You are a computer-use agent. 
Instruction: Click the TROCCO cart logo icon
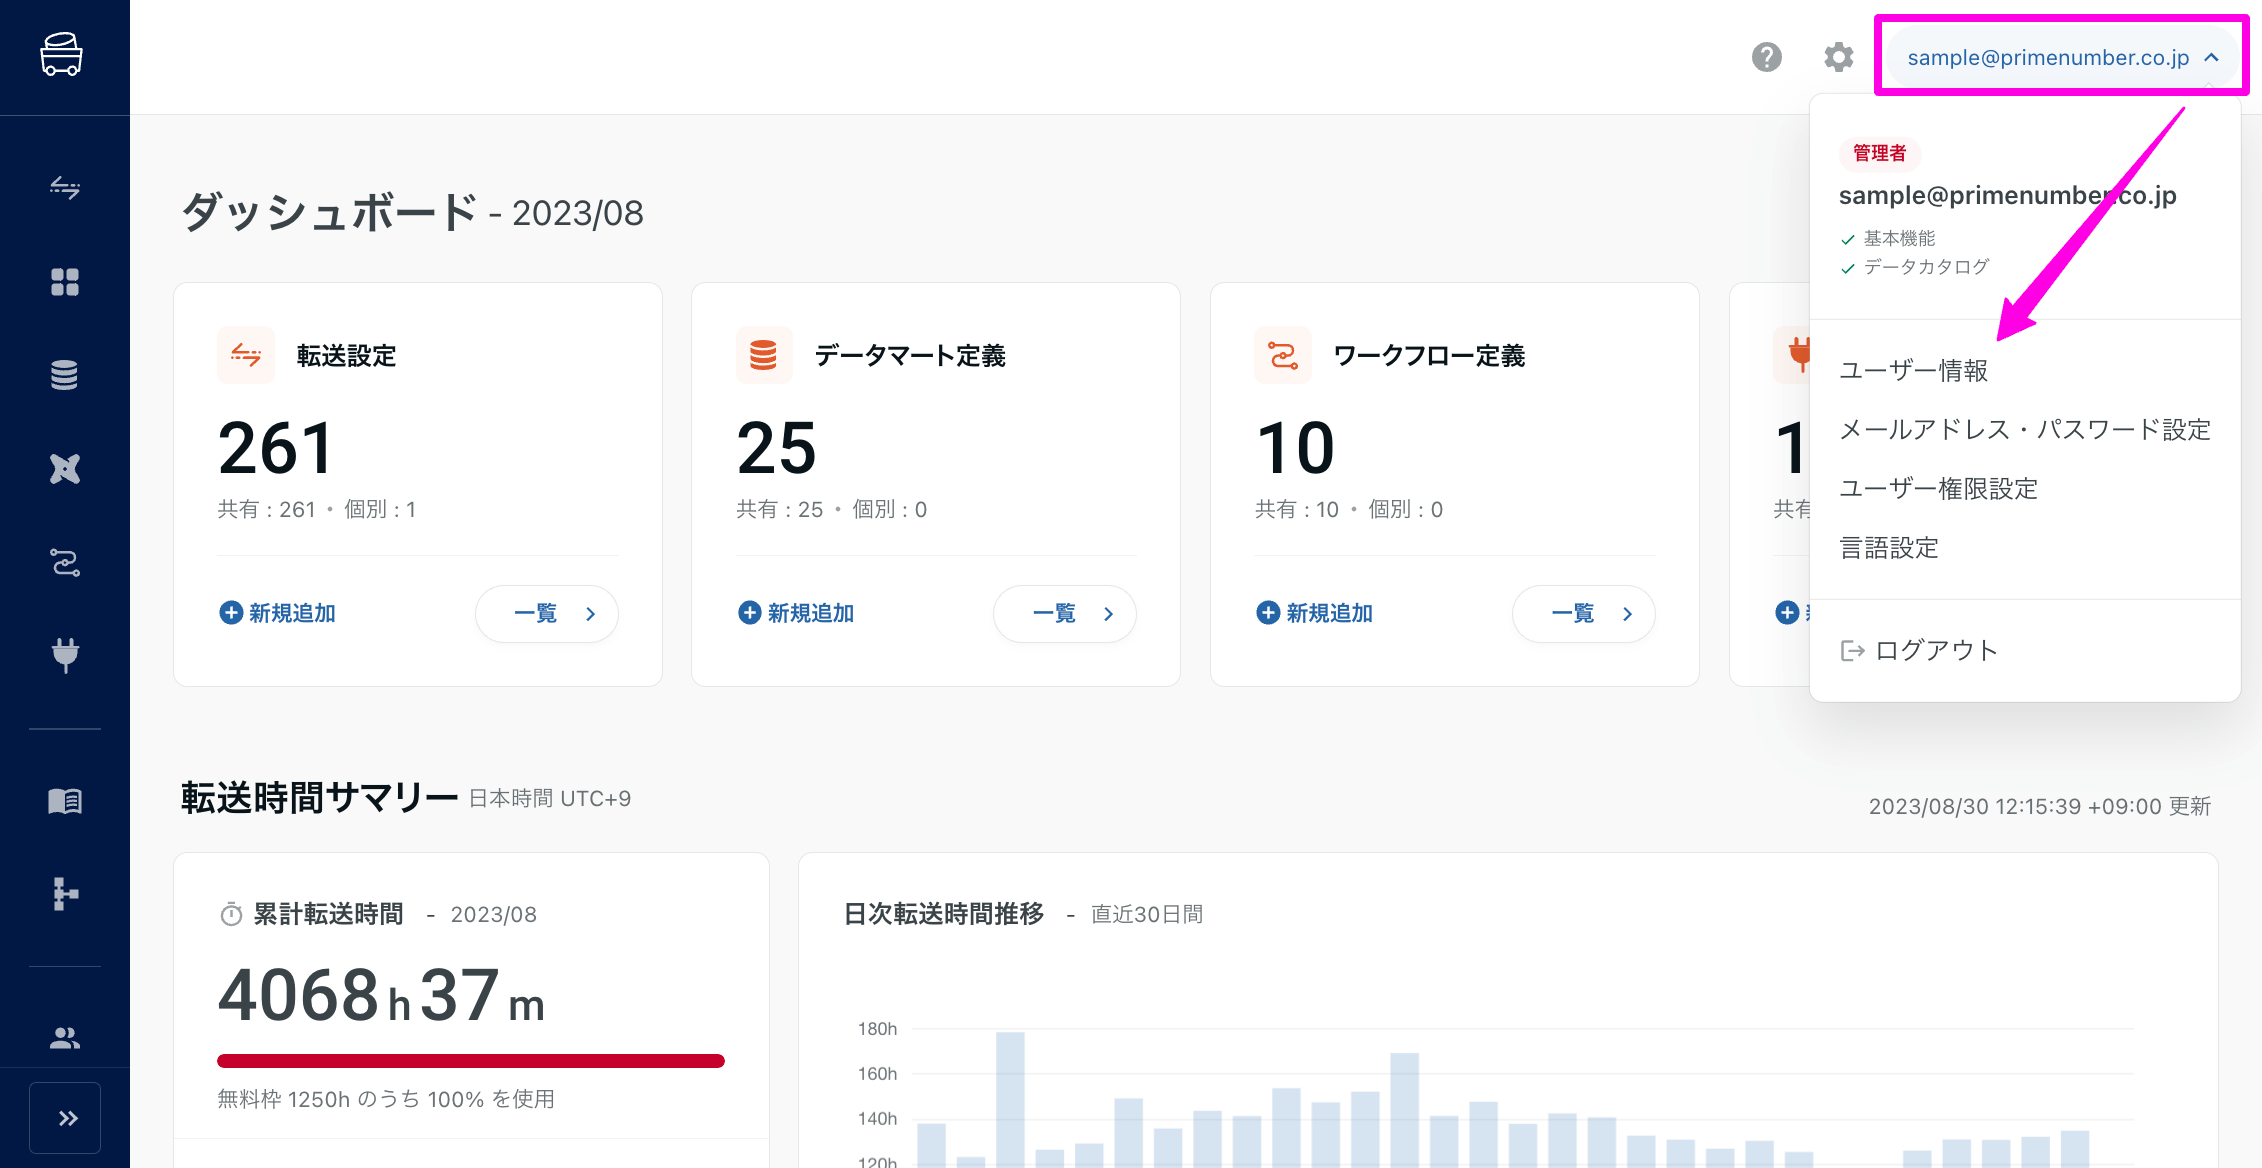click(x=61, y=54)
